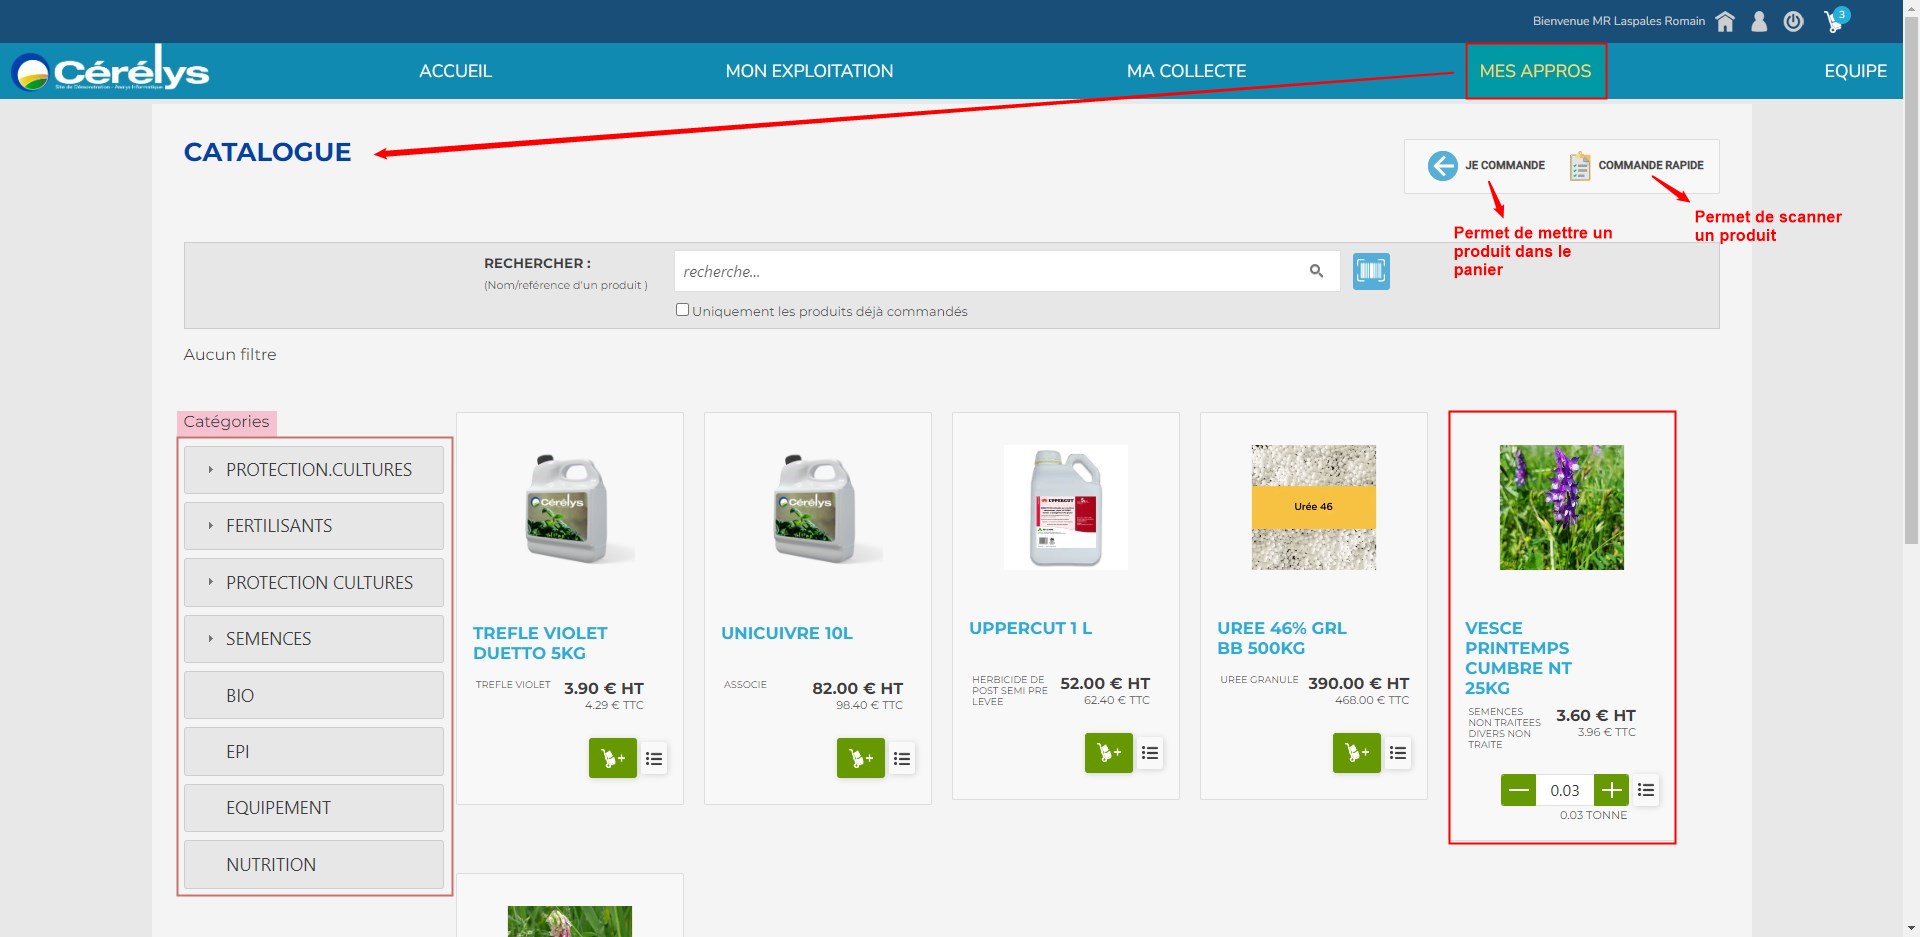
Task: Add TREFLE VIOLET DUETTO to cart
Action: (x=612, y=758)
